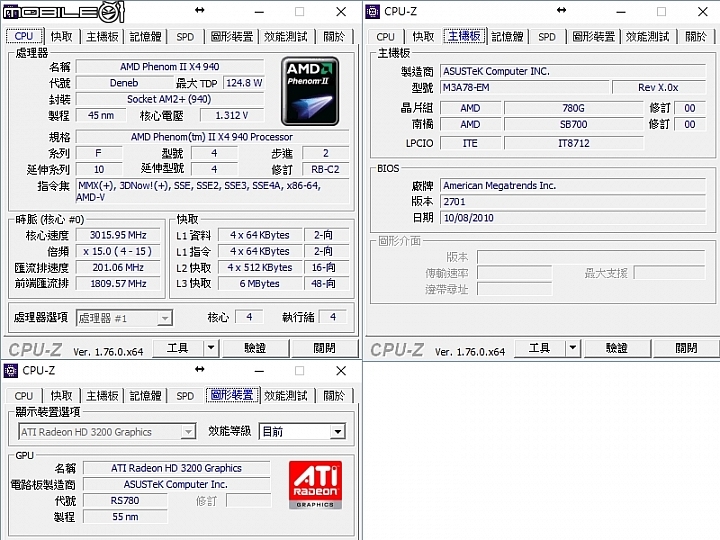Switch to 快取 tab in mainboard window
Viewport: 720px width, 540px height.
pos(423,36)
